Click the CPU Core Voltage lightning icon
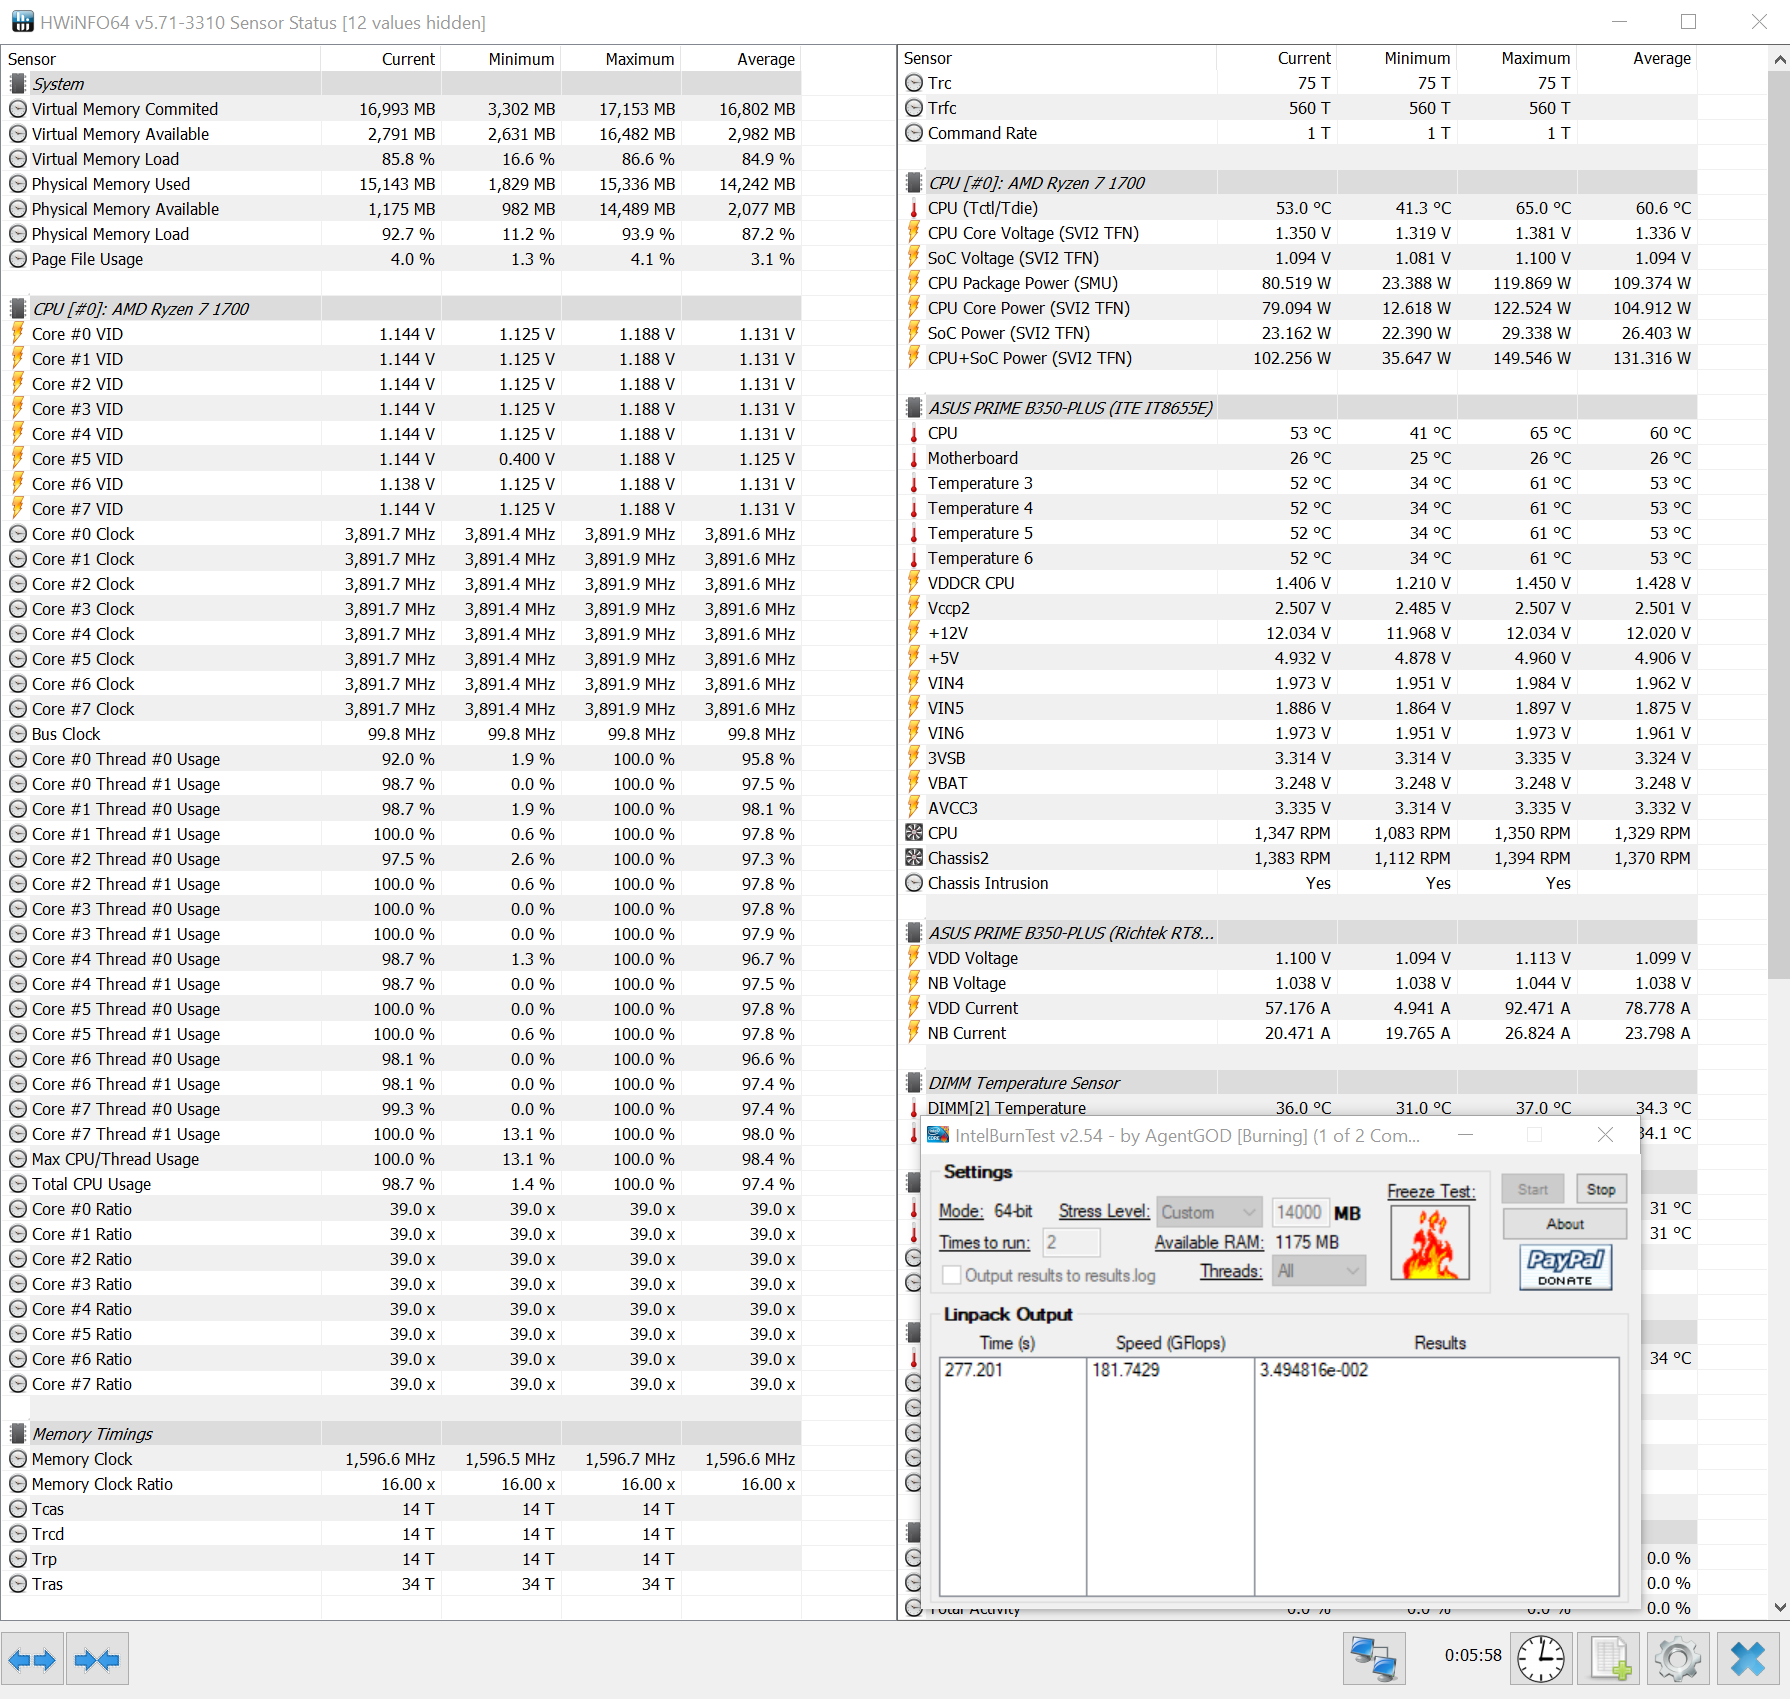1790x1699 pixels. 914,233
